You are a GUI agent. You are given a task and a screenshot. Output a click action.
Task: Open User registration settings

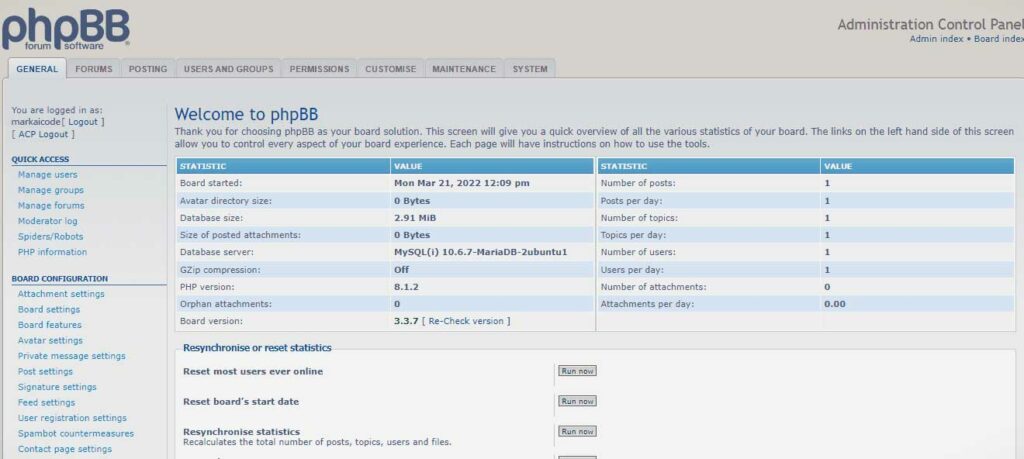72,418
